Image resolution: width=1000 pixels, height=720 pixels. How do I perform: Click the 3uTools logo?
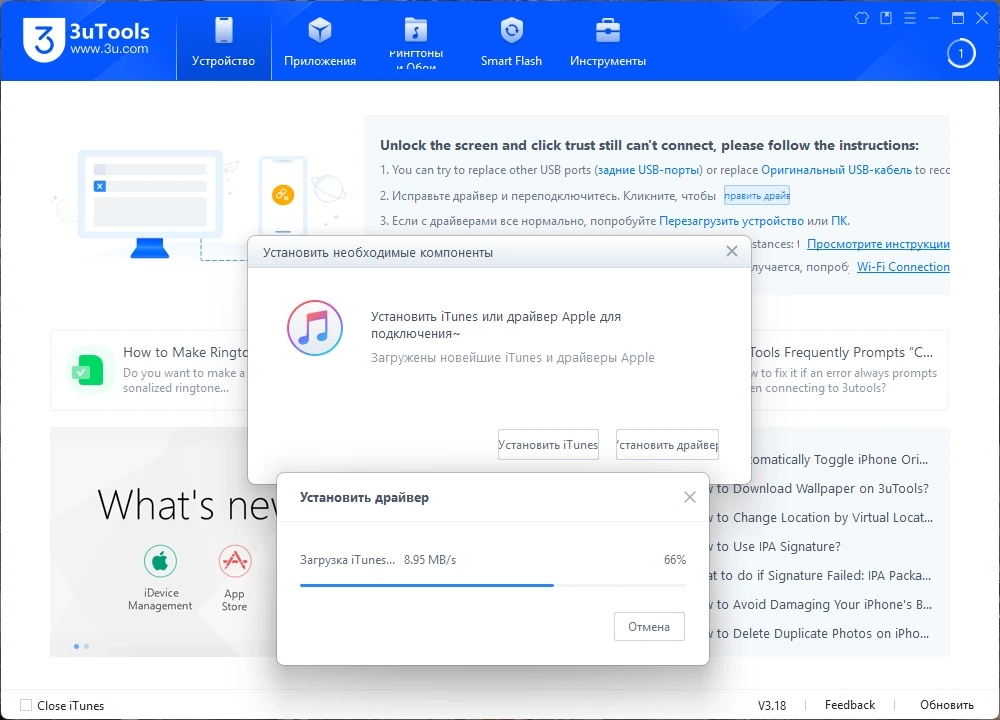coord(85,40)
